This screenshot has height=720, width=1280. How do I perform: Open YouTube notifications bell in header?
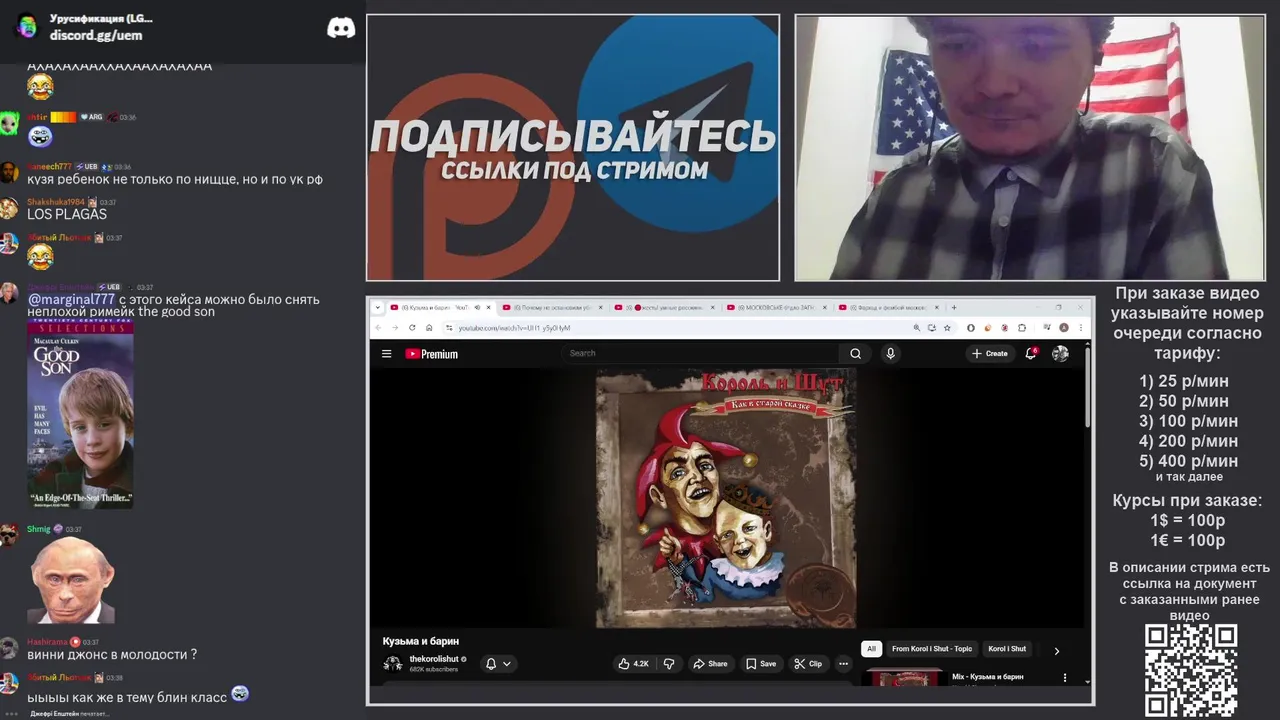[1031, 353]
